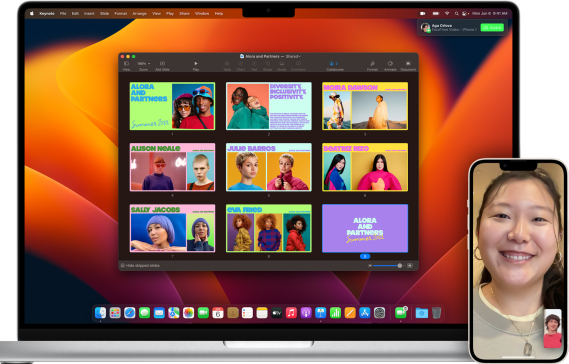This screenshot has width=569, height=364.
Task: Insert a Table from the toolbar
Action: [227, 65]
